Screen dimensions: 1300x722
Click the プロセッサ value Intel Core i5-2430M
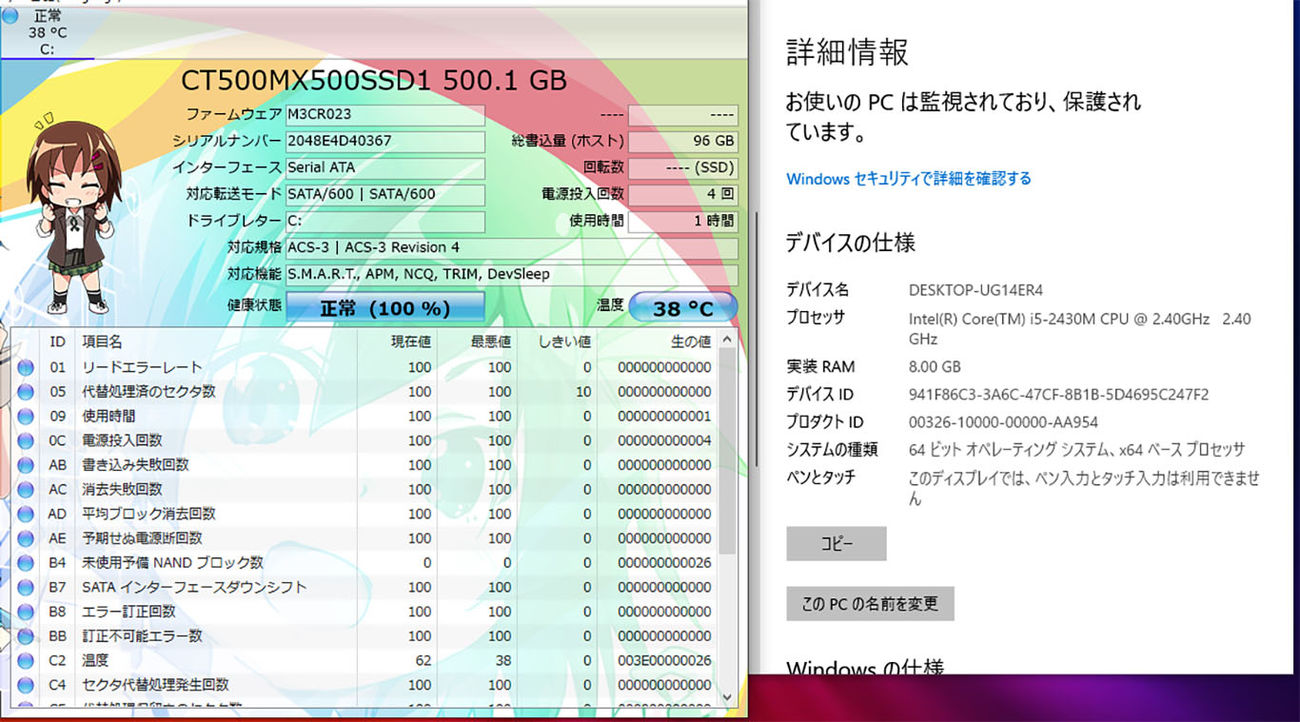pos(1080,328)
